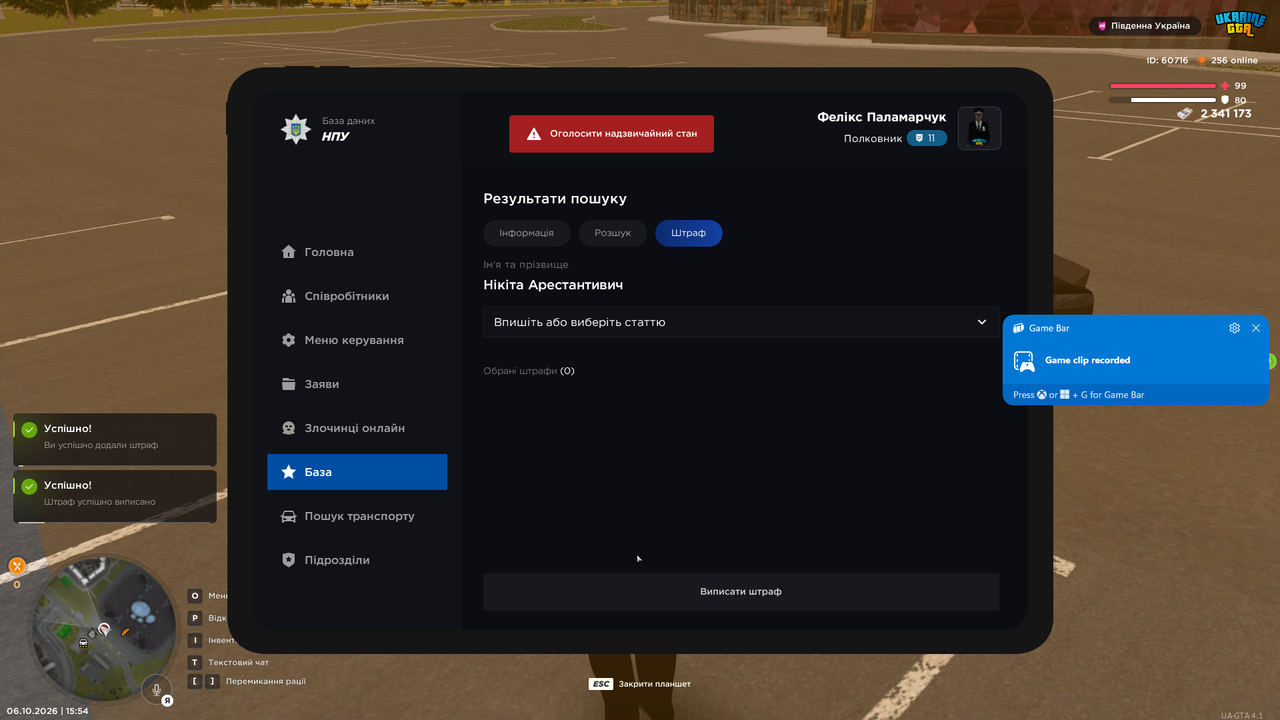
Task: Click the Південна Україна server badge
Action: tap(1144, 26)
